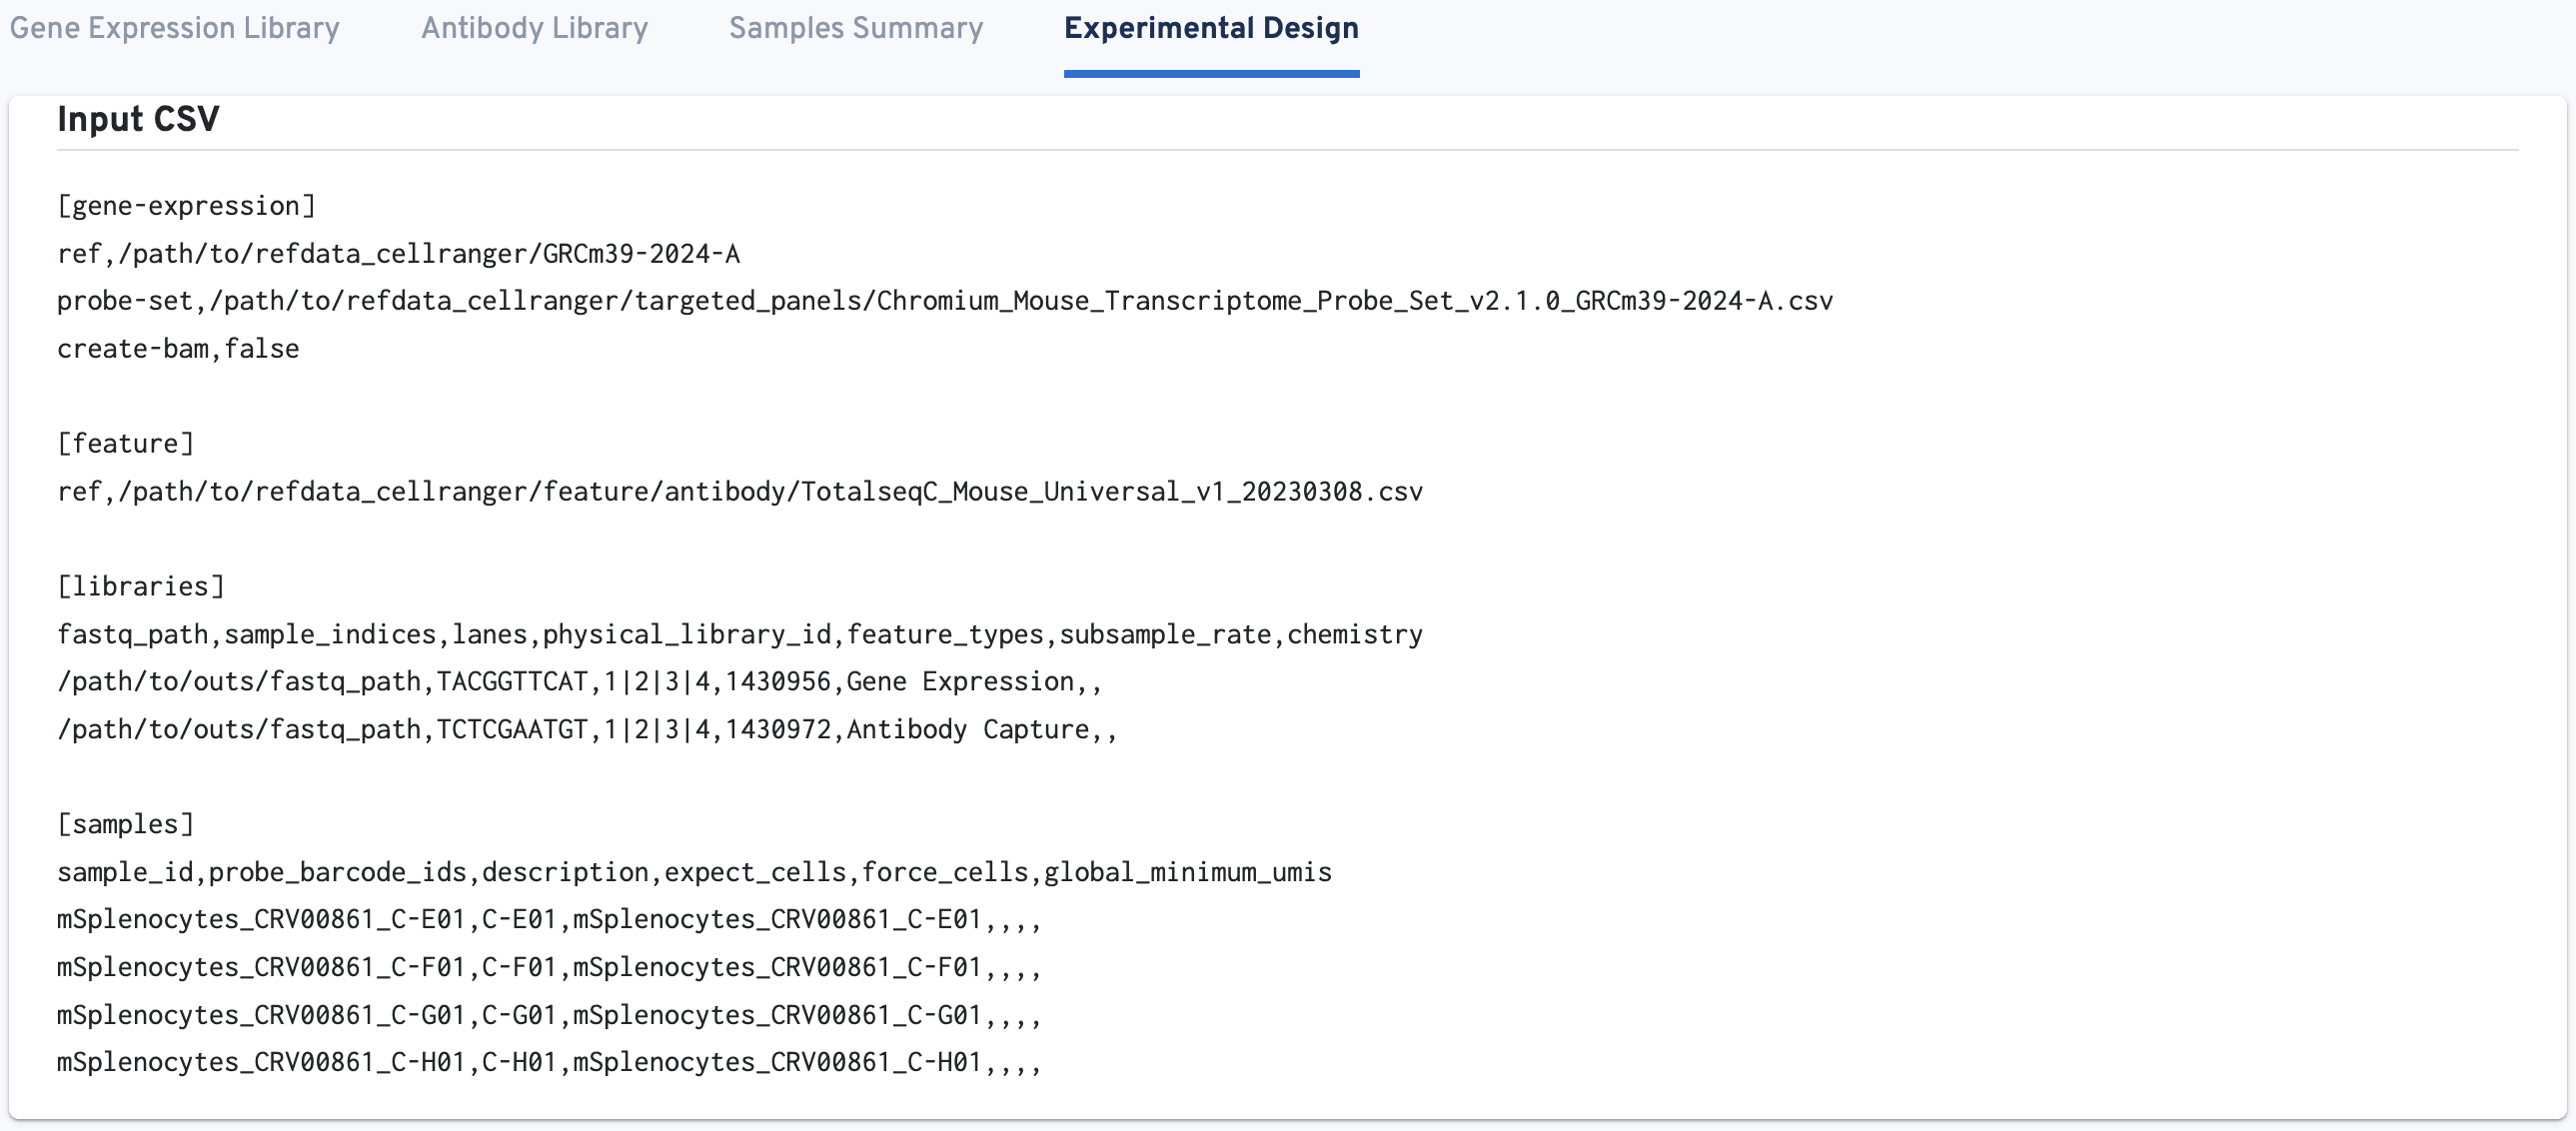Click the create-bam,false line

(x=178, y=349)
